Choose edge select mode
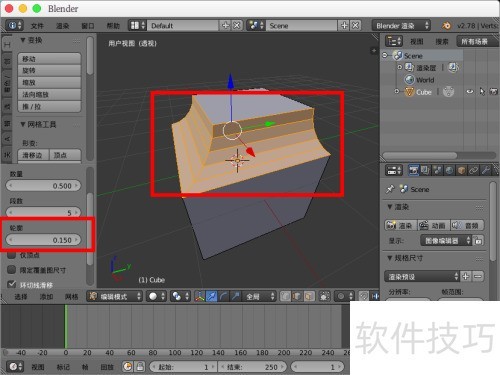 coord(297,296)
